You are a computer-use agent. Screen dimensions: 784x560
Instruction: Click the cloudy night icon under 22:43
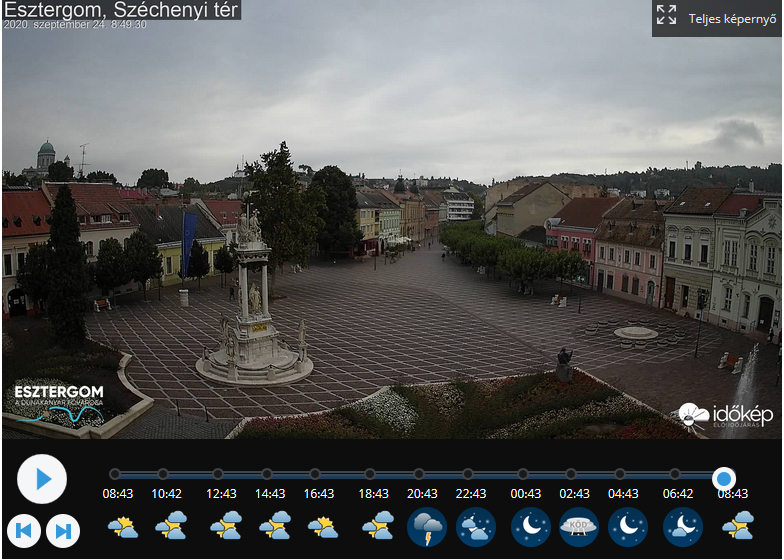click(x=476, y=527)
